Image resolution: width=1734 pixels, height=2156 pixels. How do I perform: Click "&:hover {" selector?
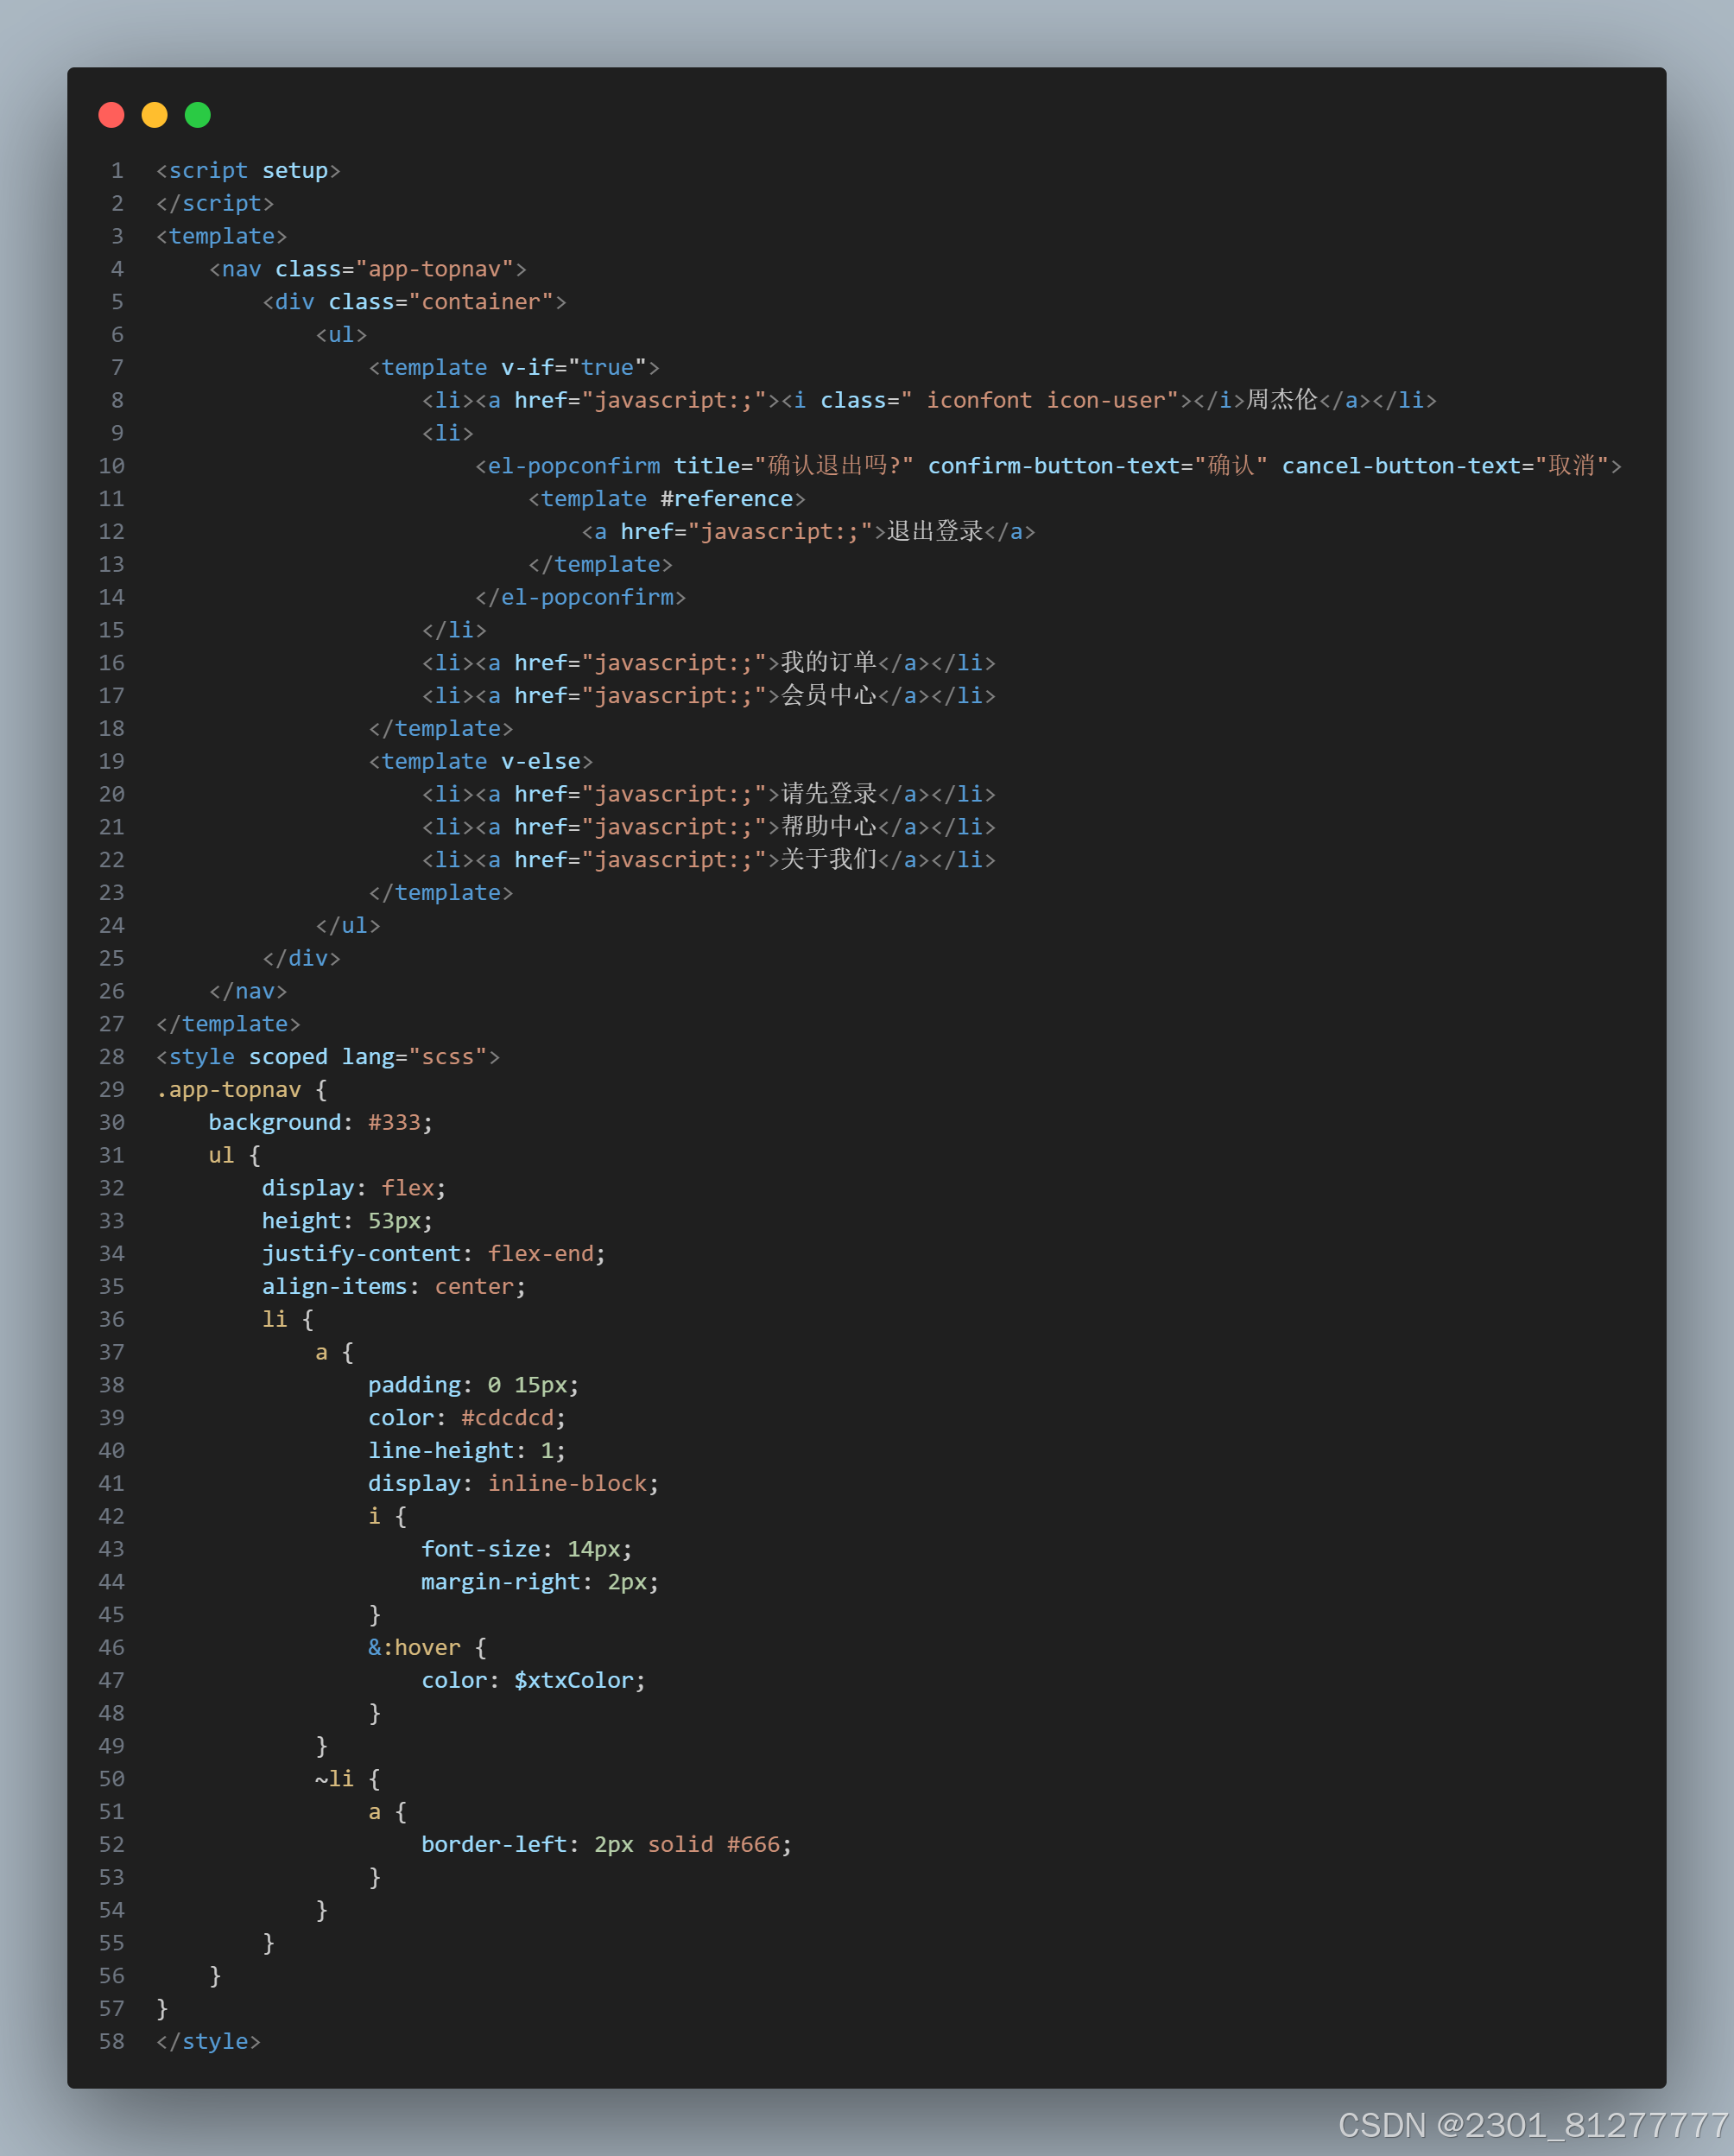pos(427,1648)
